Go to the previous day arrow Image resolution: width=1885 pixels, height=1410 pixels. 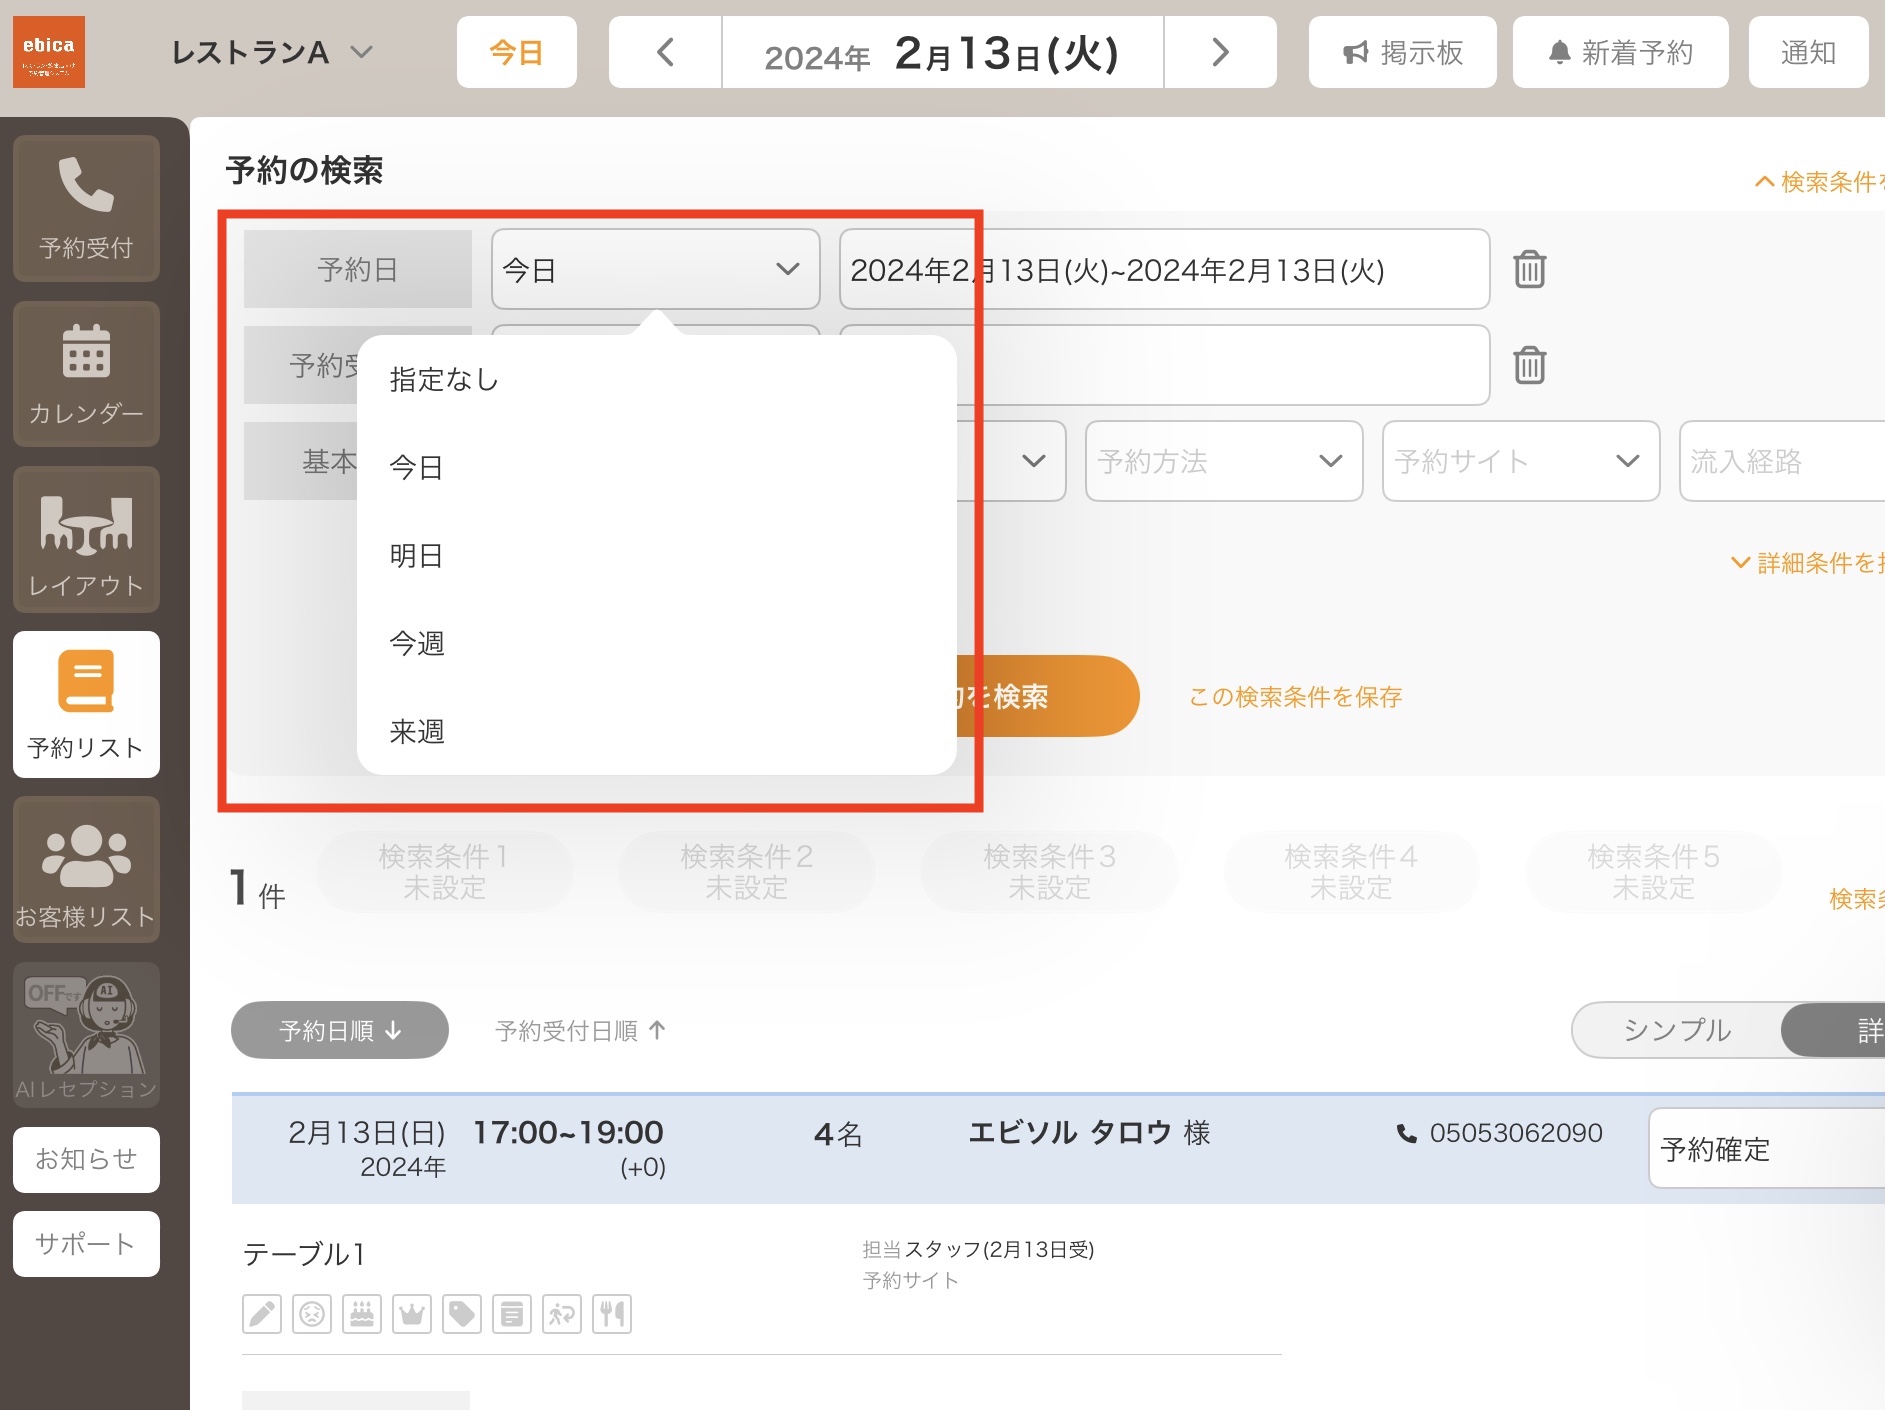665,52
